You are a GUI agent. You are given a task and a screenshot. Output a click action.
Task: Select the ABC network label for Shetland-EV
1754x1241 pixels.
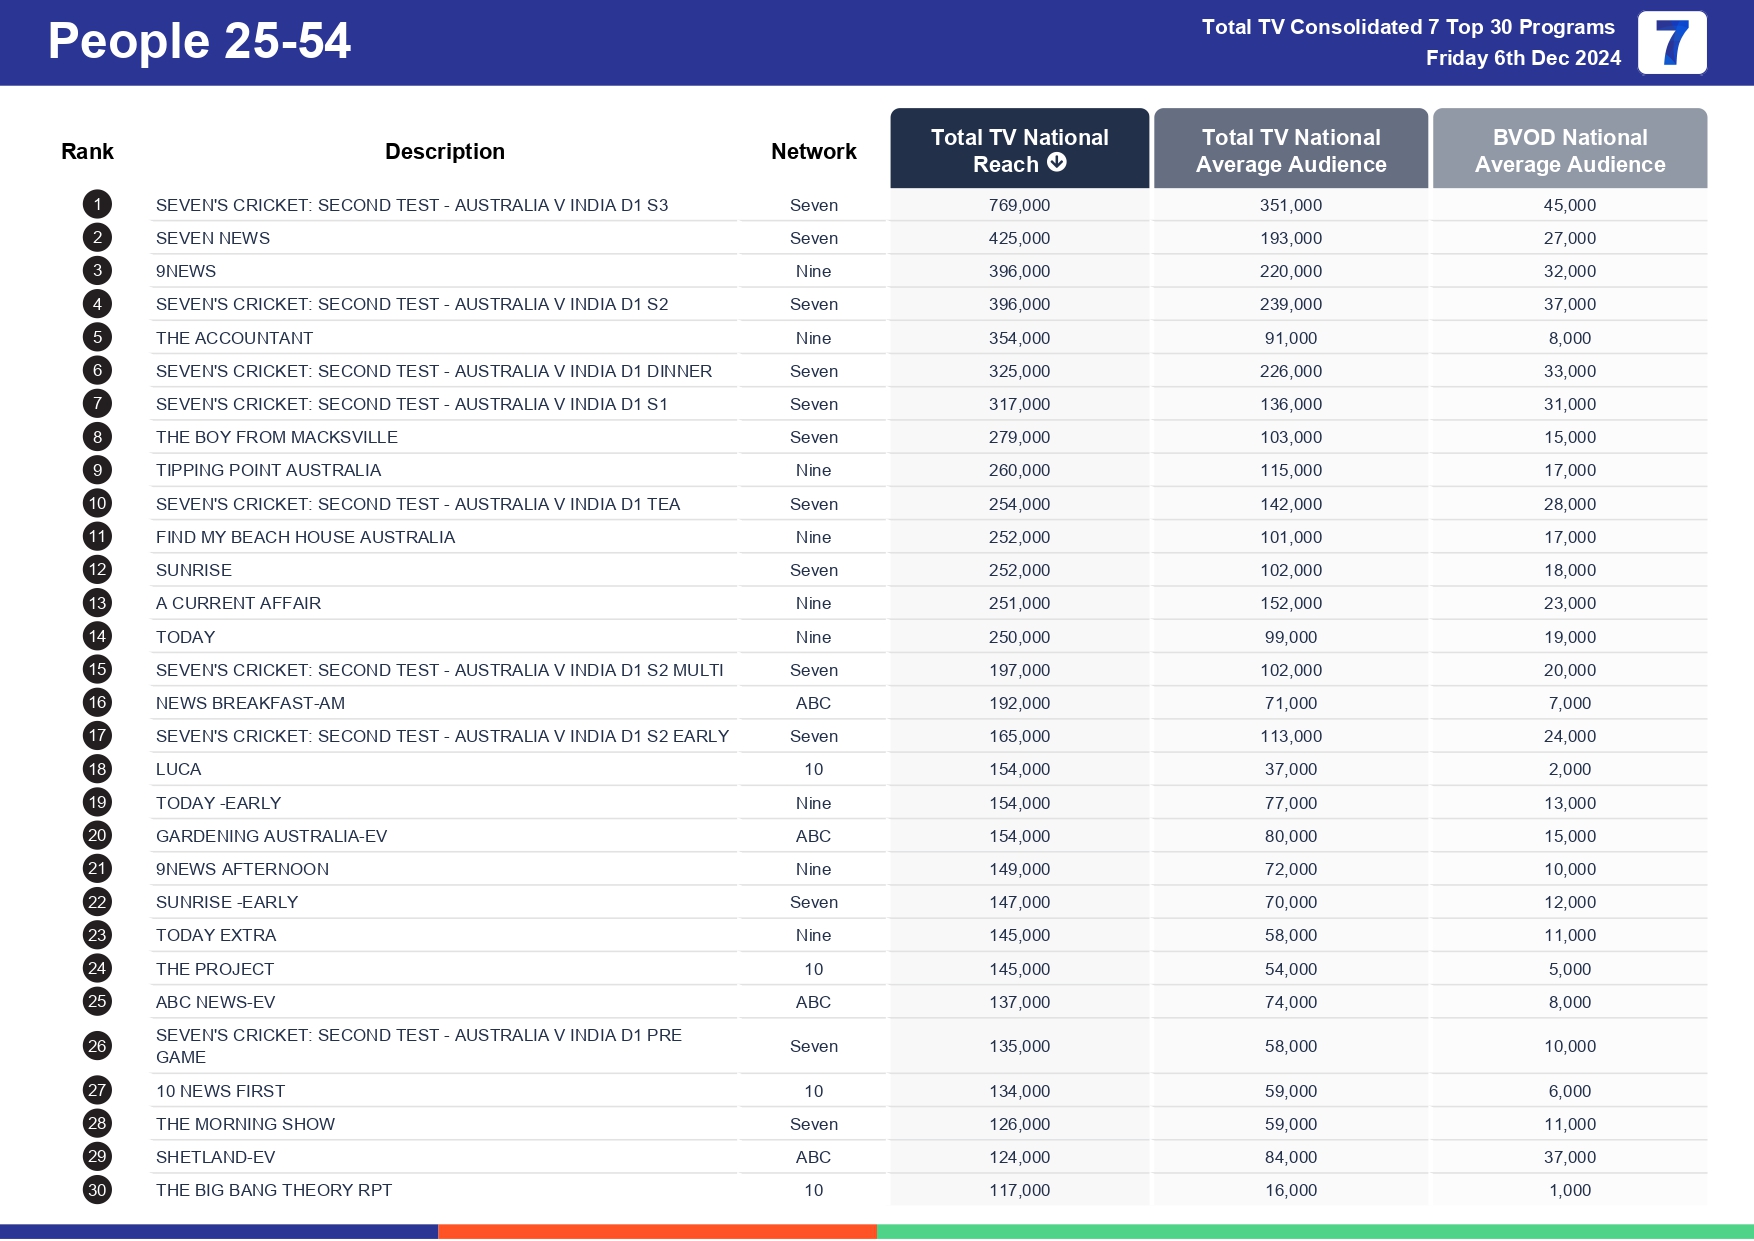[813, 1157]
